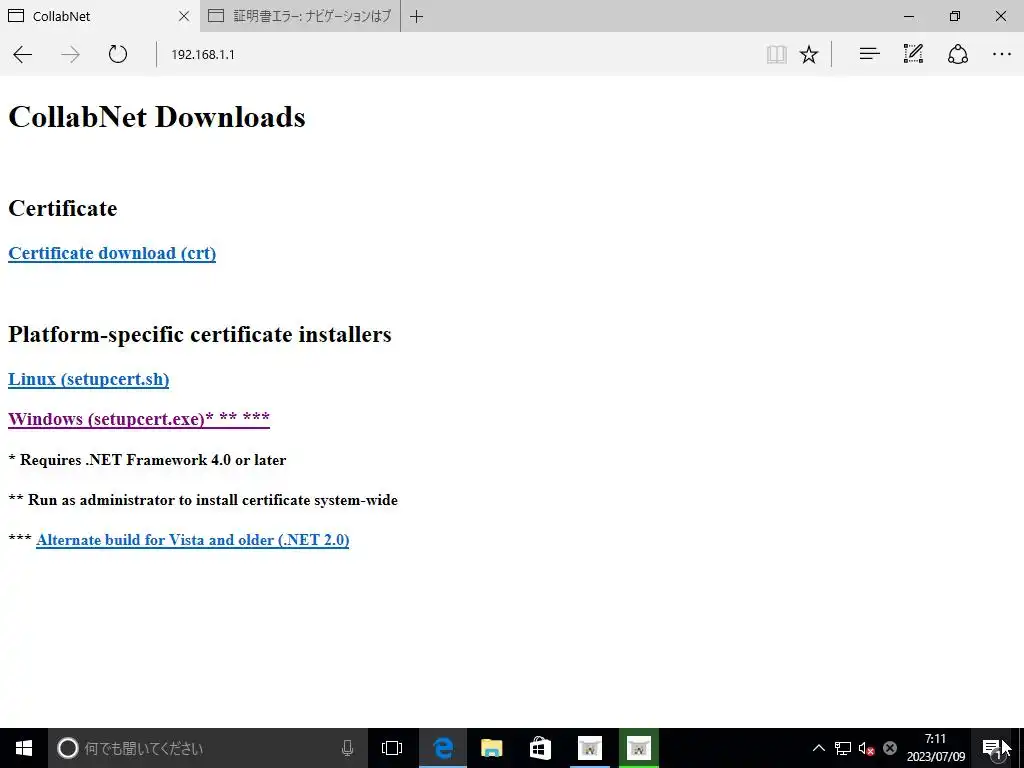Open reading view book icon
This screenshot has width=1024, height=768.
pos(776,54)
